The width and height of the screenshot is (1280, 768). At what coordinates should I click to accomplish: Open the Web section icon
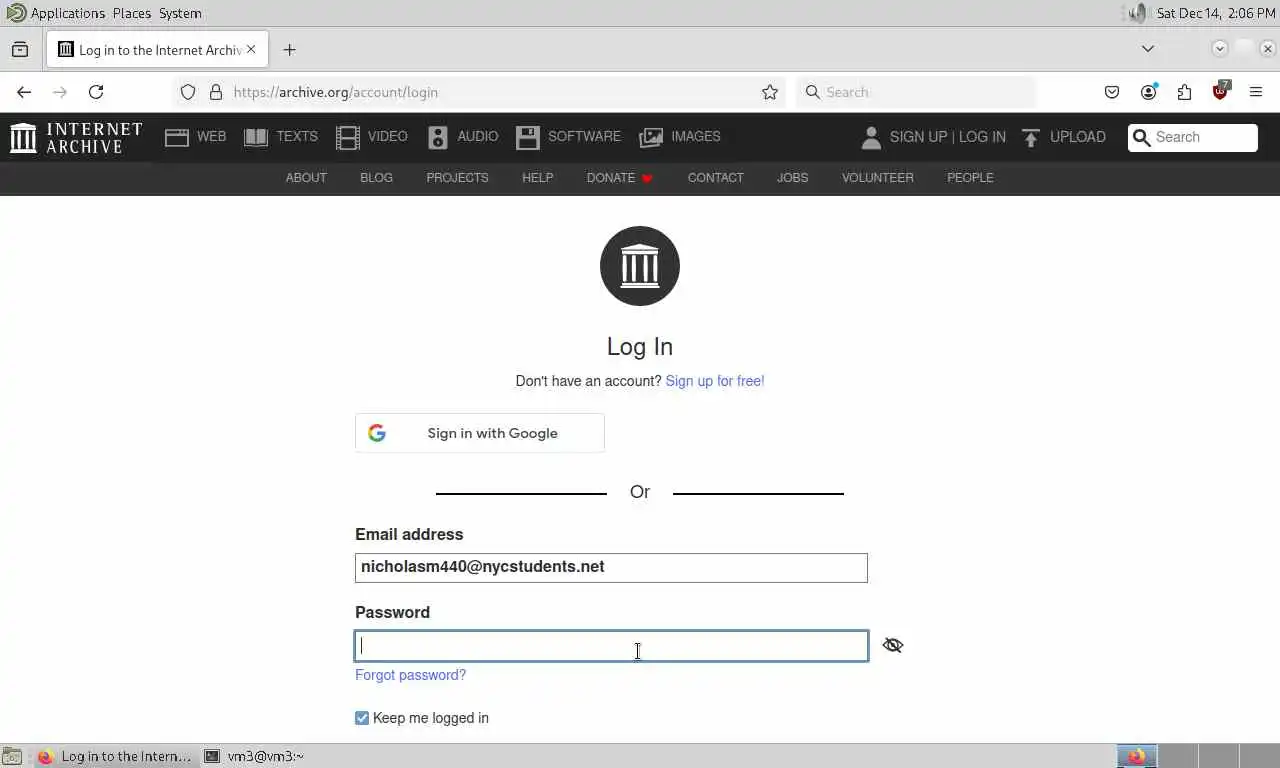(x=177, y=138)
